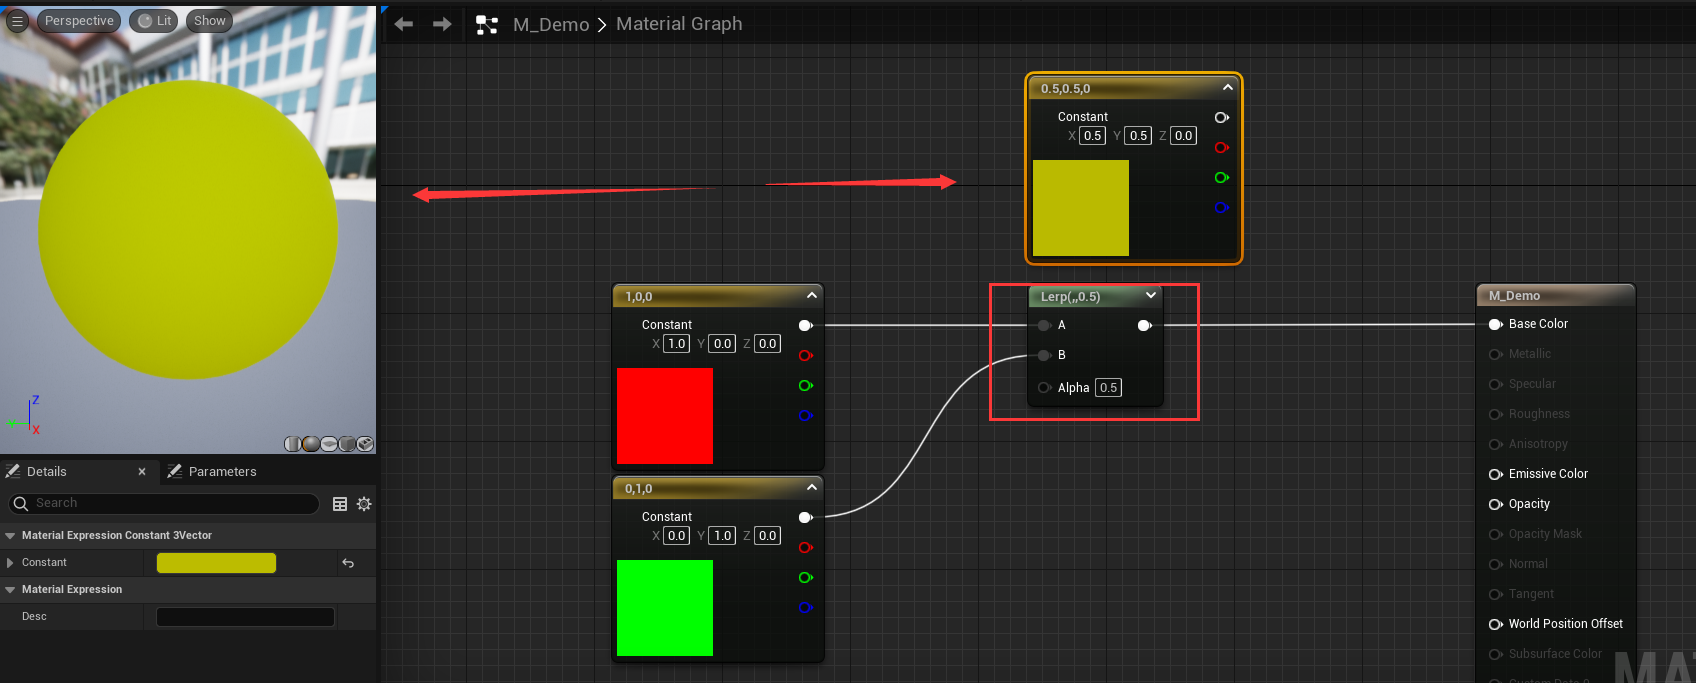Image resolution: width=1696 pixels, height=683 pixels.
Task: Expand the Constant property row
Action: 10,563
